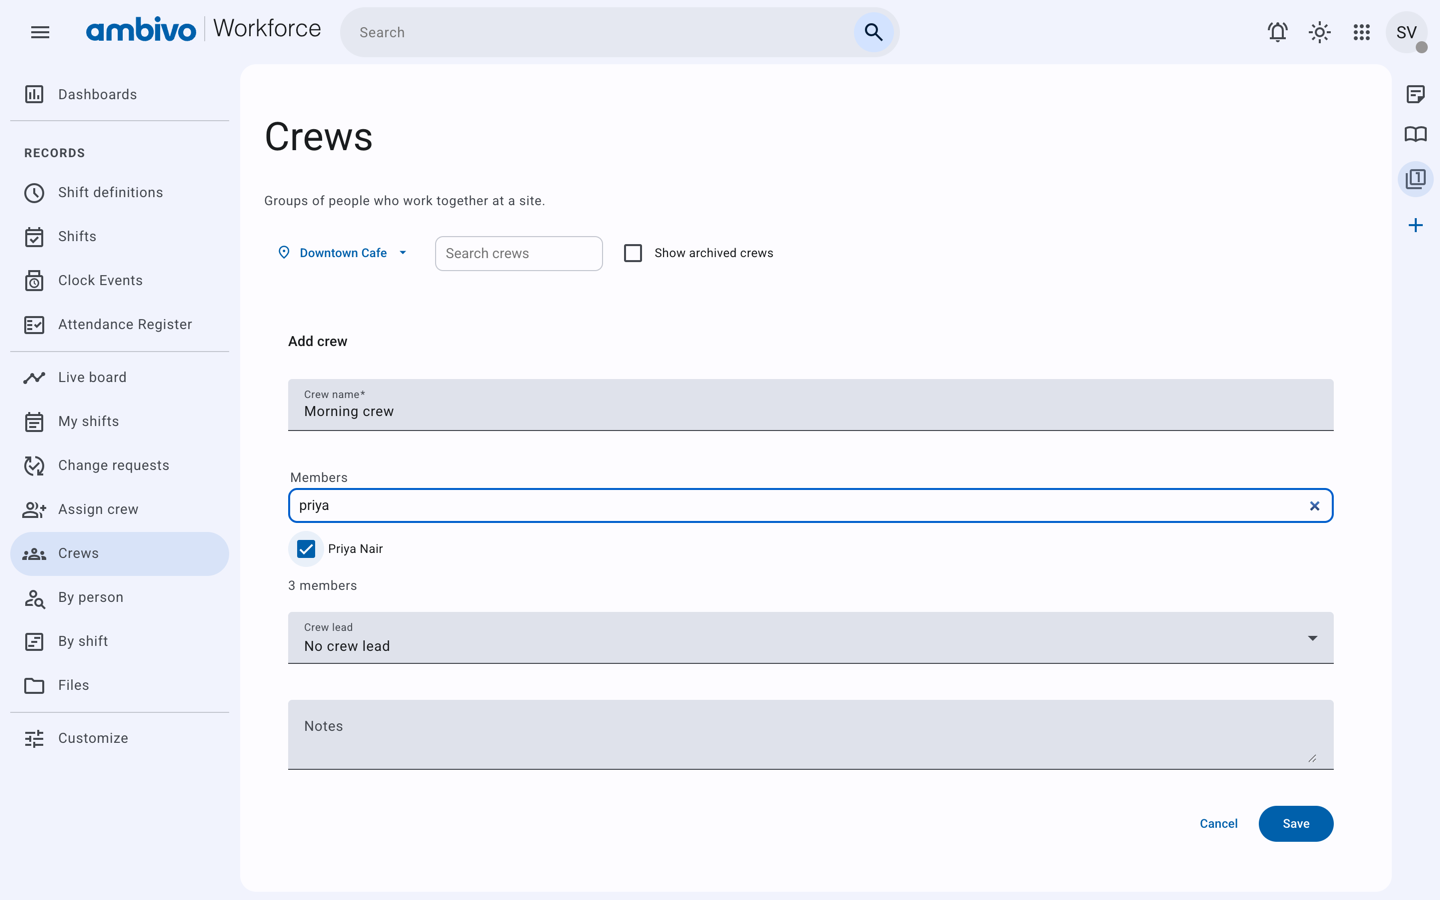The height and width of the screenshot is (900, 1440).
Task: Focus the Search crews field
Action: click(519, 253)
